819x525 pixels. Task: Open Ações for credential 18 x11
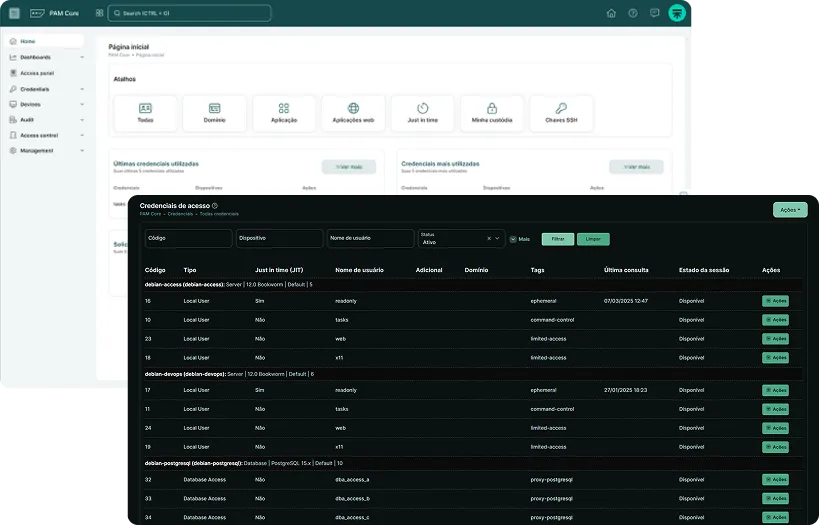tap(775, 358)
